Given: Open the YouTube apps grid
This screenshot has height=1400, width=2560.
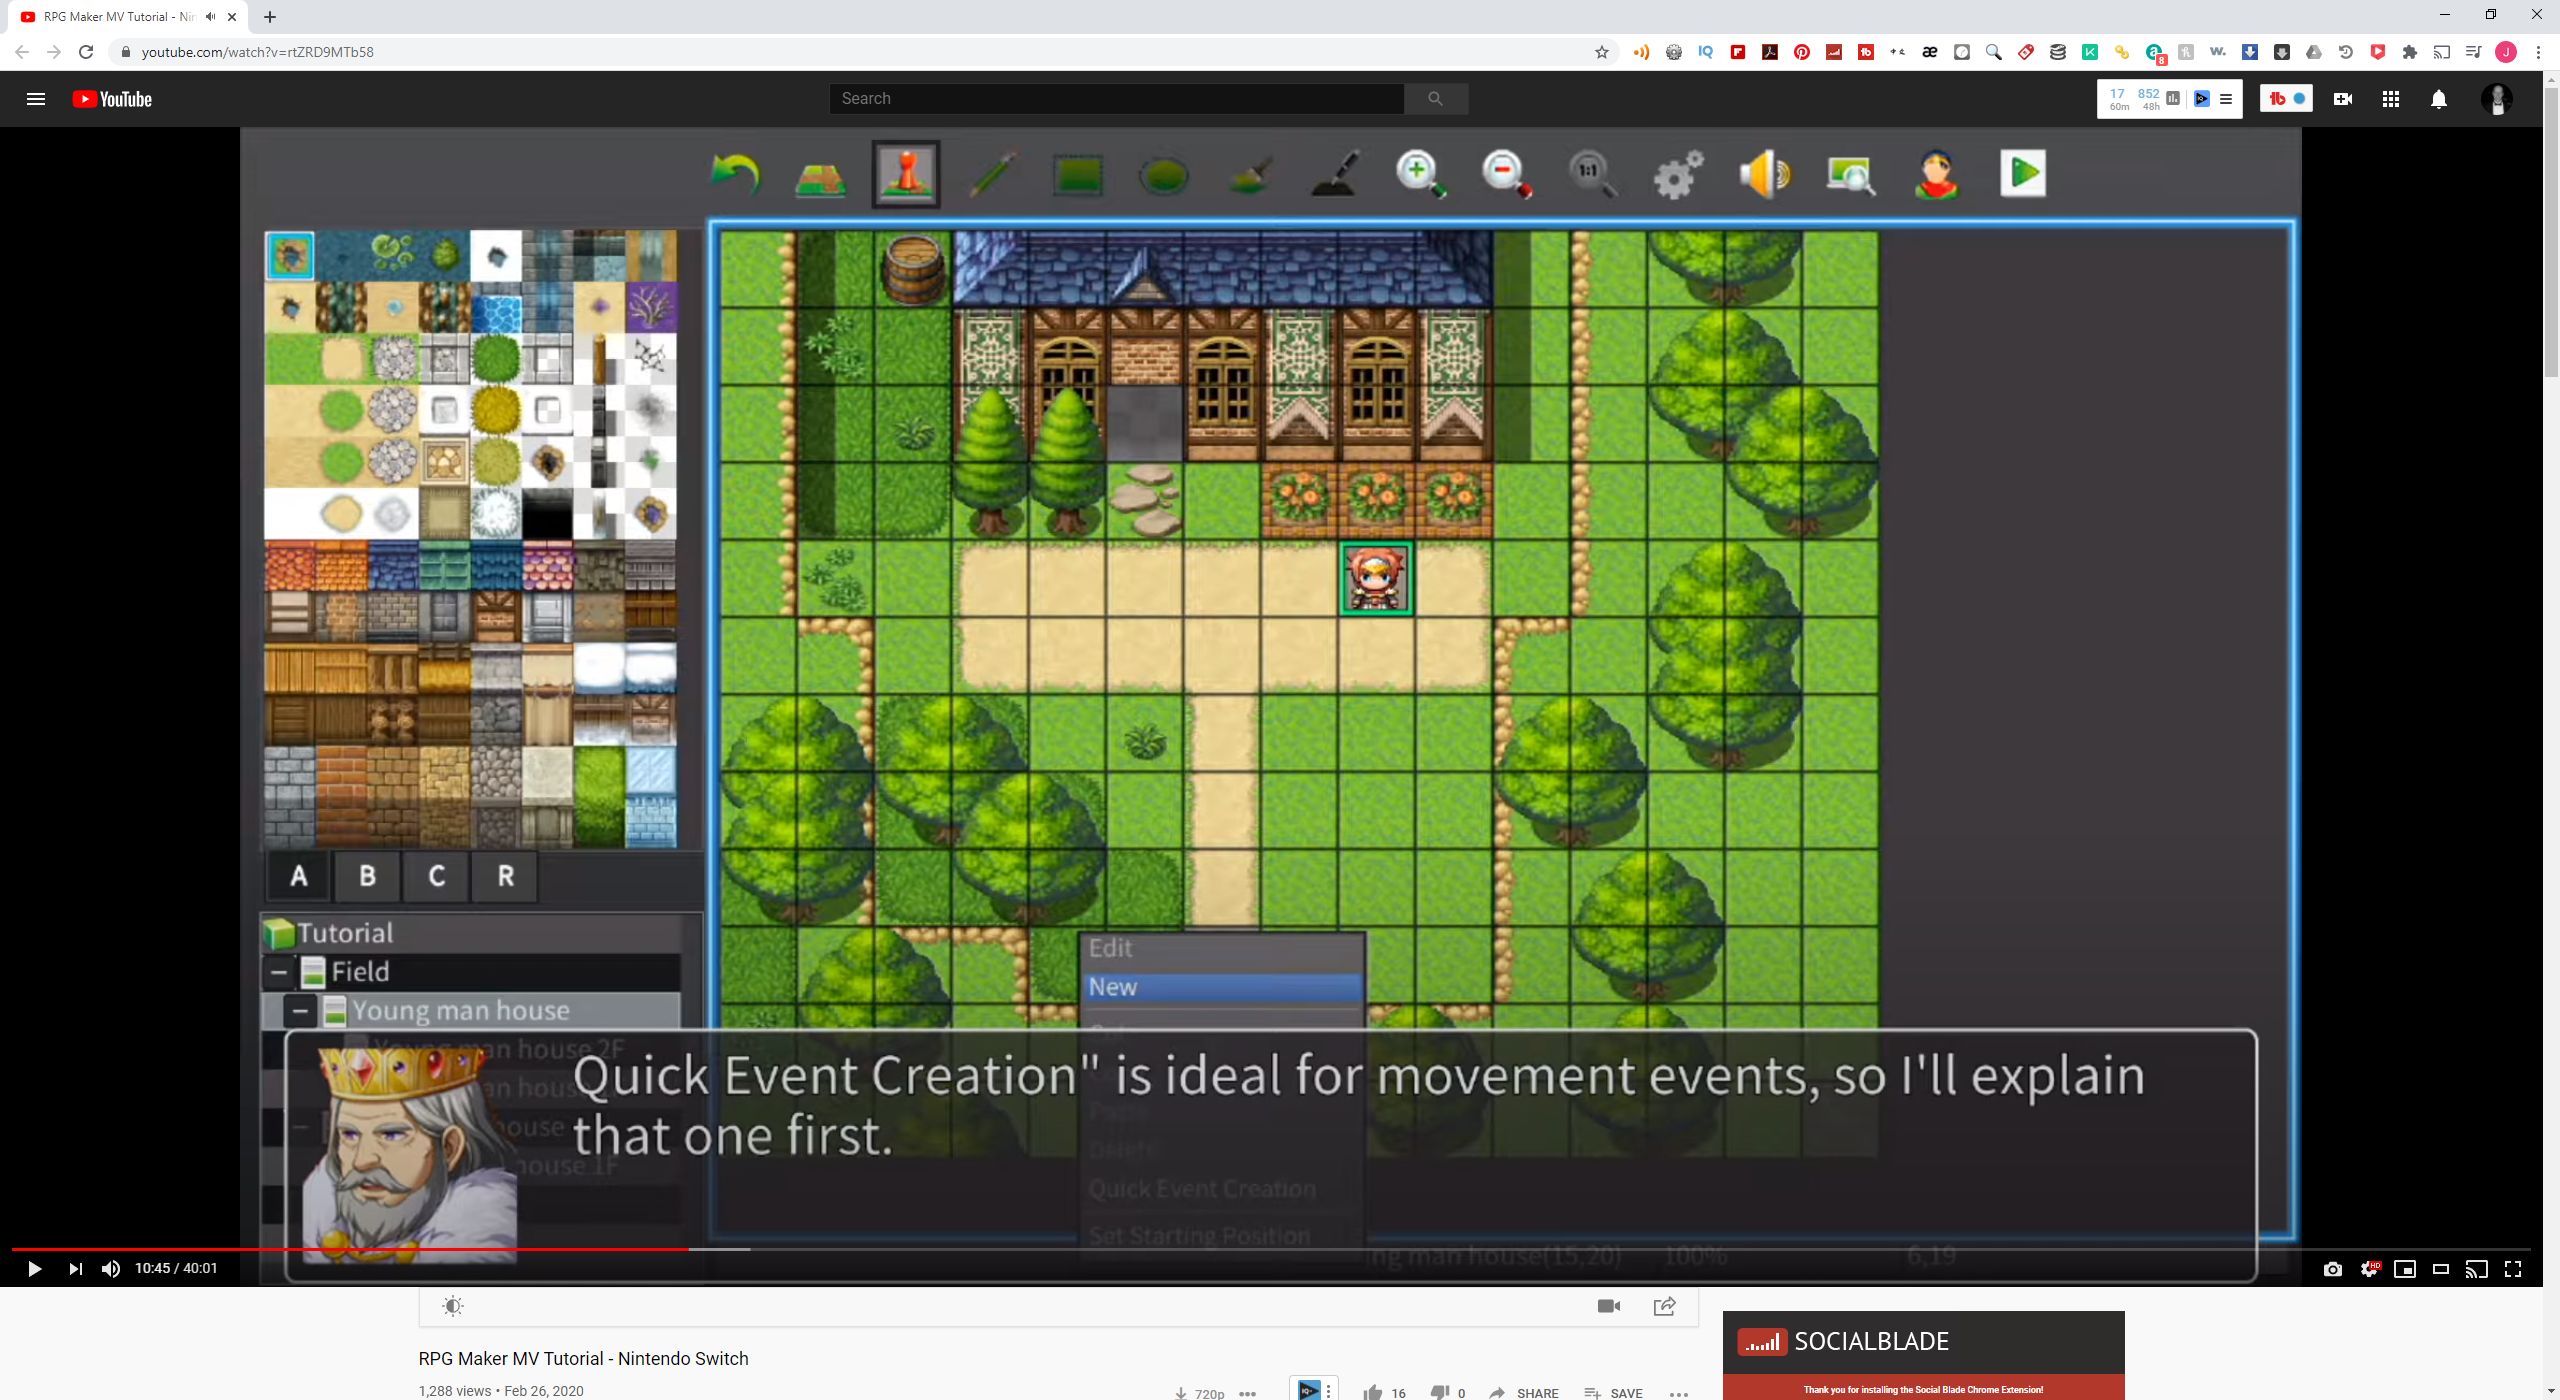Looking at the screenshot, I should coord(2391,99).
